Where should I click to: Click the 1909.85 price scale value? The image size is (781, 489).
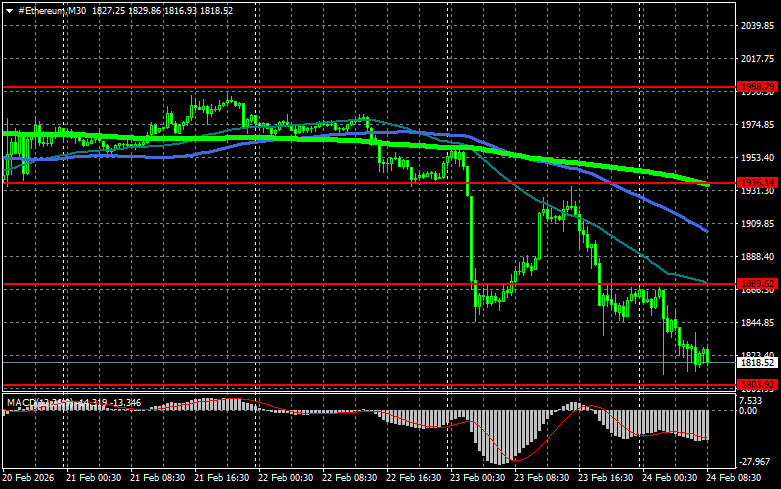(756, 223)
